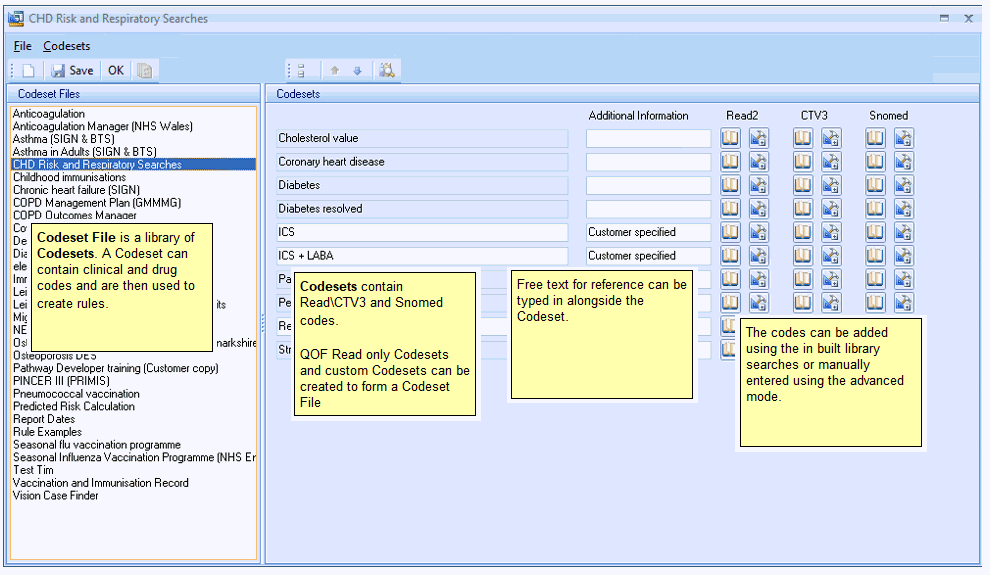
Task: Open CTV3 library search for Diabetes
Action: pyautogui.click(x=803, y=185)
